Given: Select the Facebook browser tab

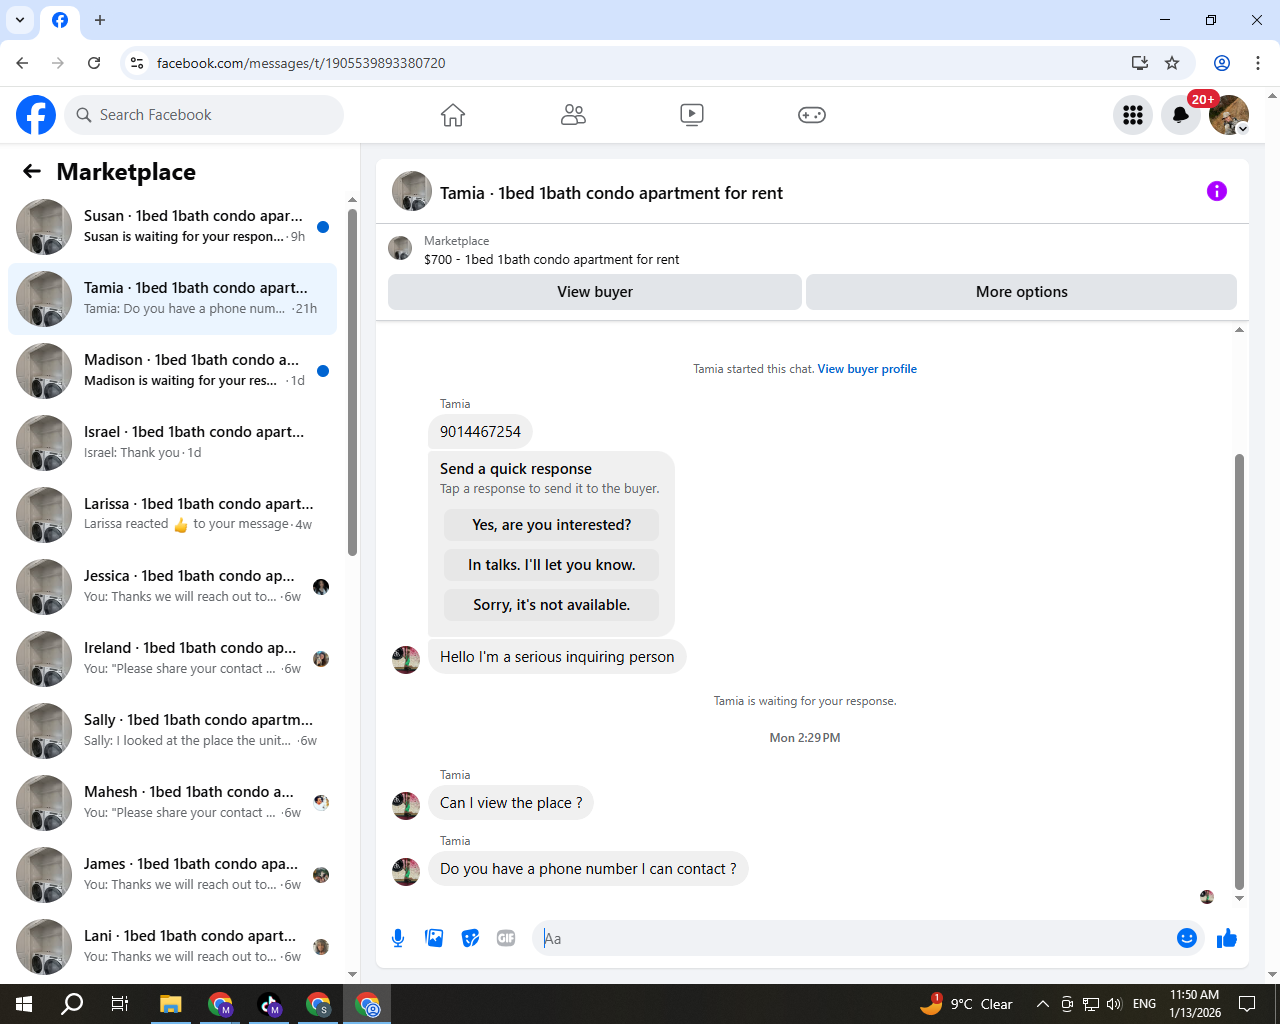Looking at the screenshot, I should pos(60,21).
